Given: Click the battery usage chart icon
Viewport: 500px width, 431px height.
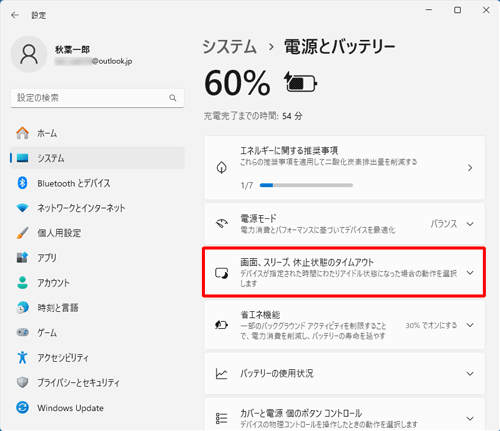Looking at the screenshot, I should 221,374.
